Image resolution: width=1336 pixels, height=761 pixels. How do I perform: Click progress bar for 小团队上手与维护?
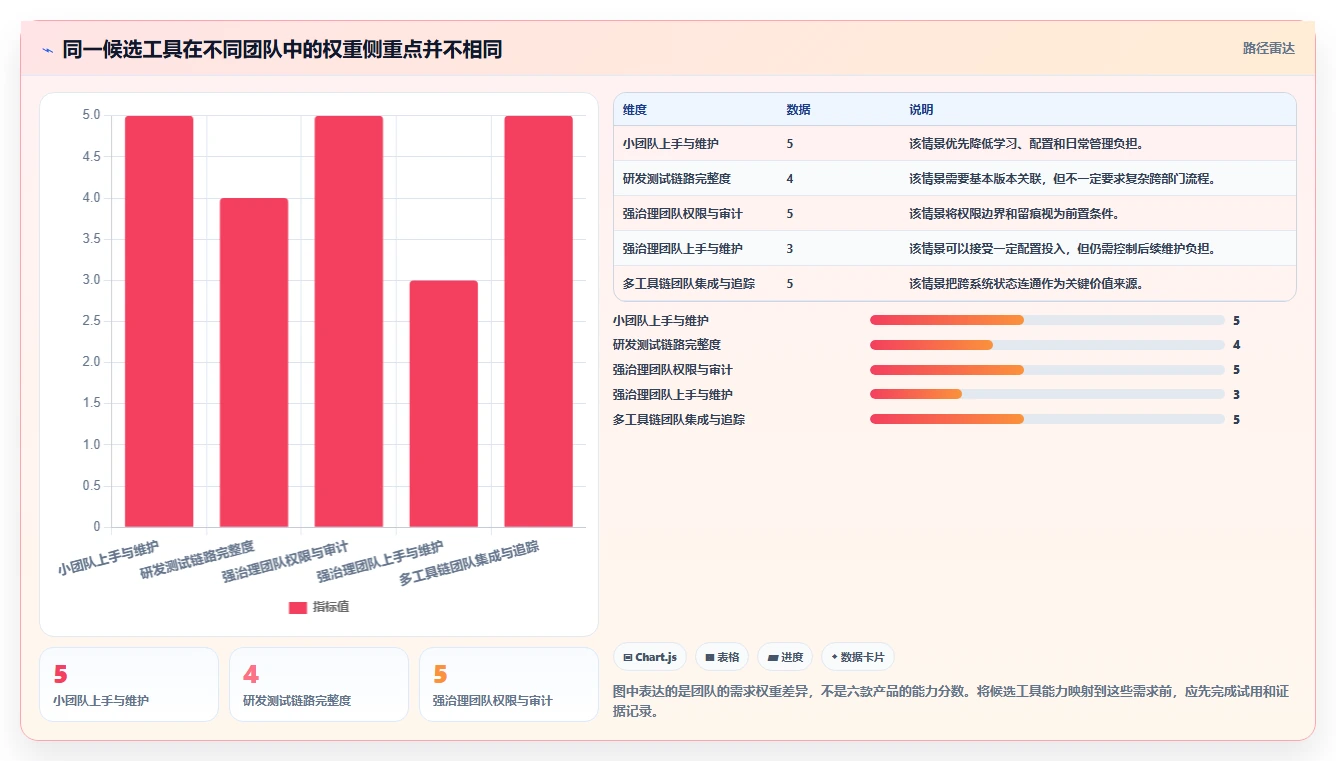tap(1047, 320)
